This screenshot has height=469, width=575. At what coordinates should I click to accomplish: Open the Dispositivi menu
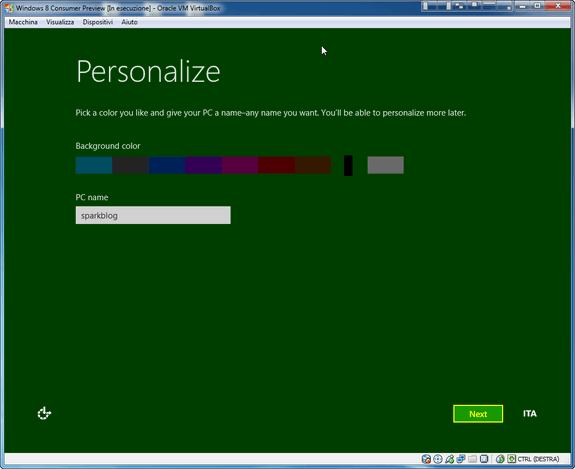[98, 22]
